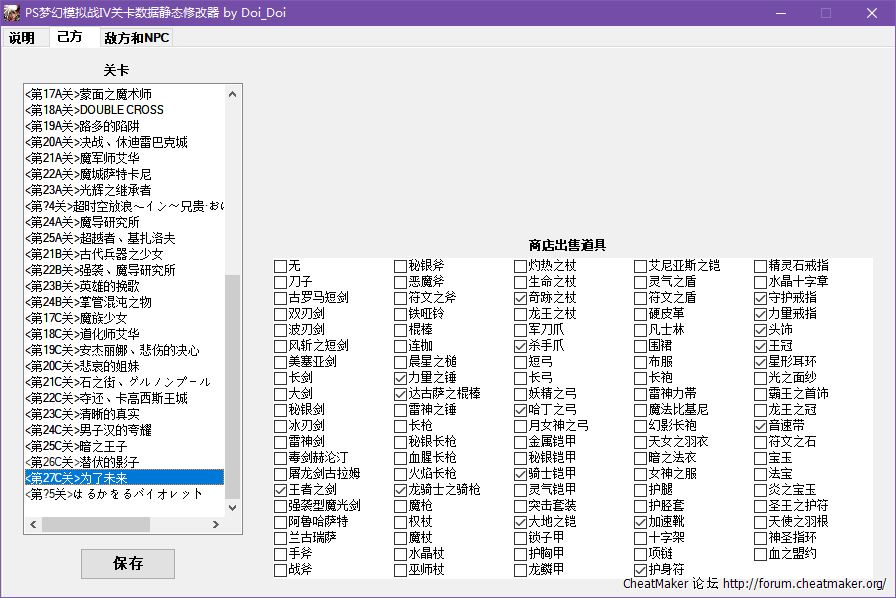Click the level list scroll-up arrow

(233, 94)
